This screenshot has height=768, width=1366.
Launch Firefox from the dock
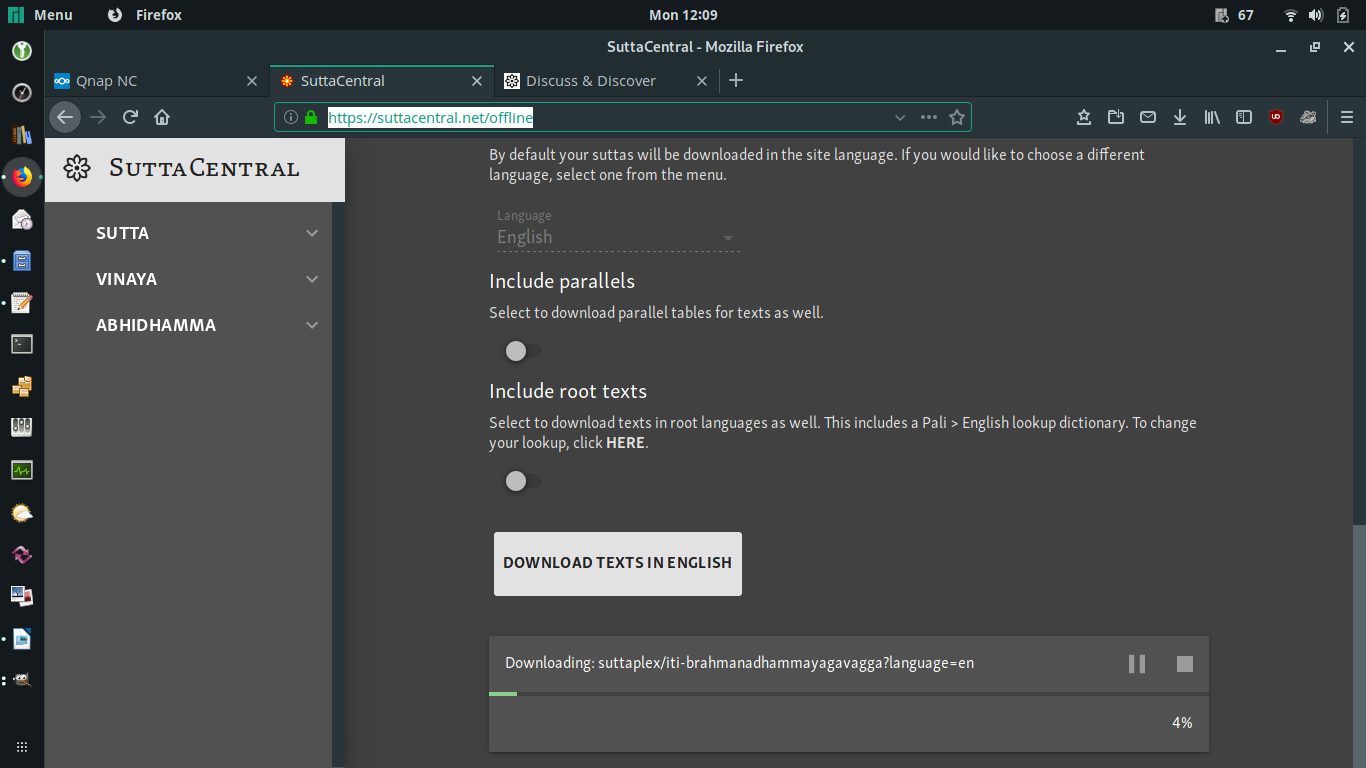point(22,177)
